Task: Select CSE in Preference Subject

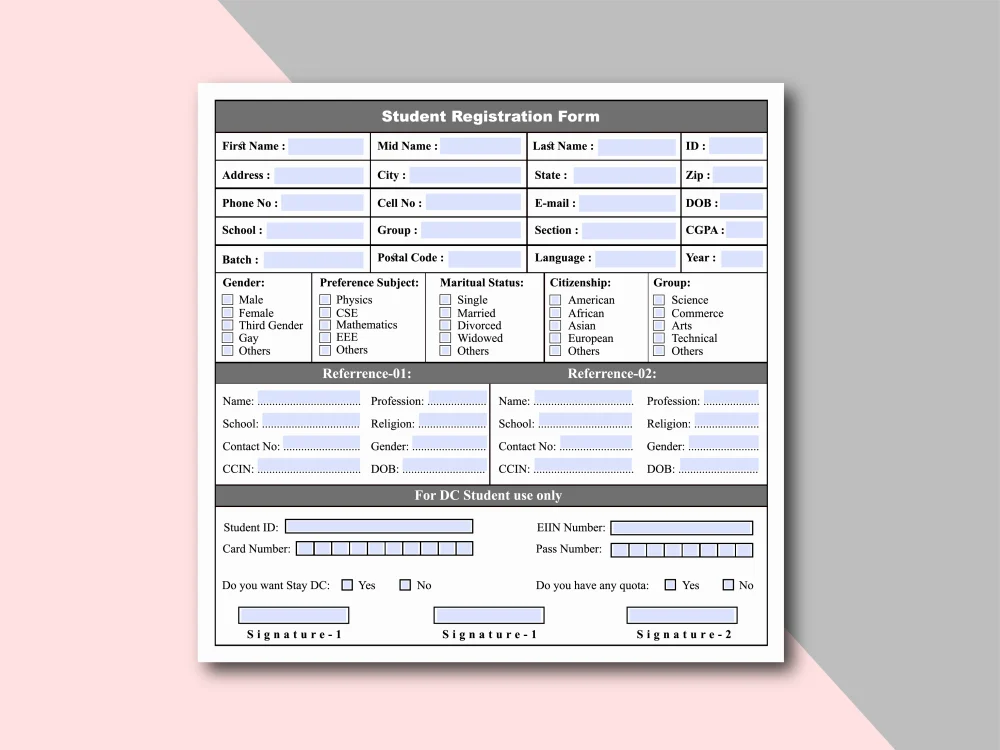Action: (325, 312)
